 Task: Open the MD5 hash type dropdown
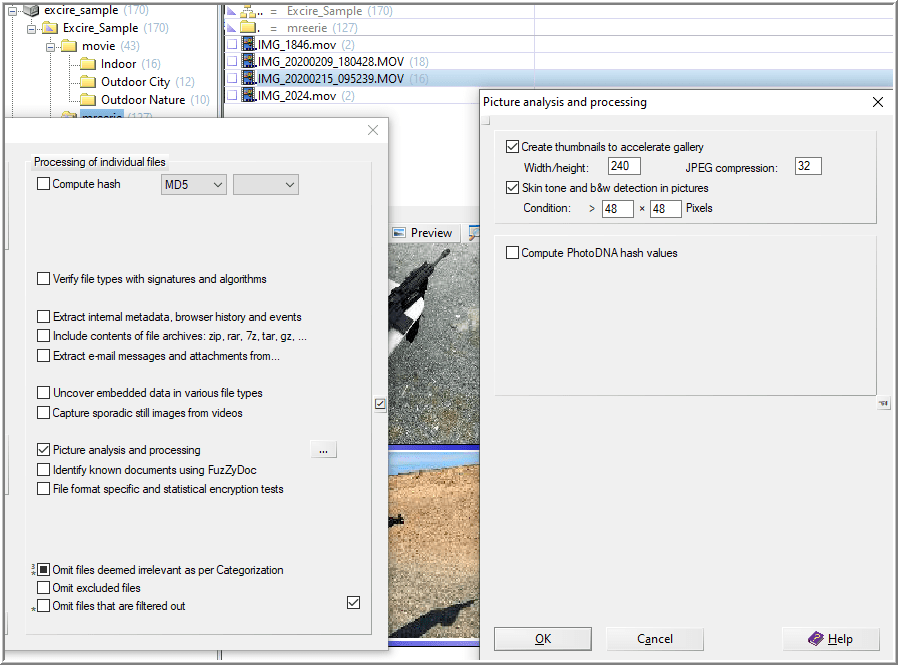click(193, 185)
